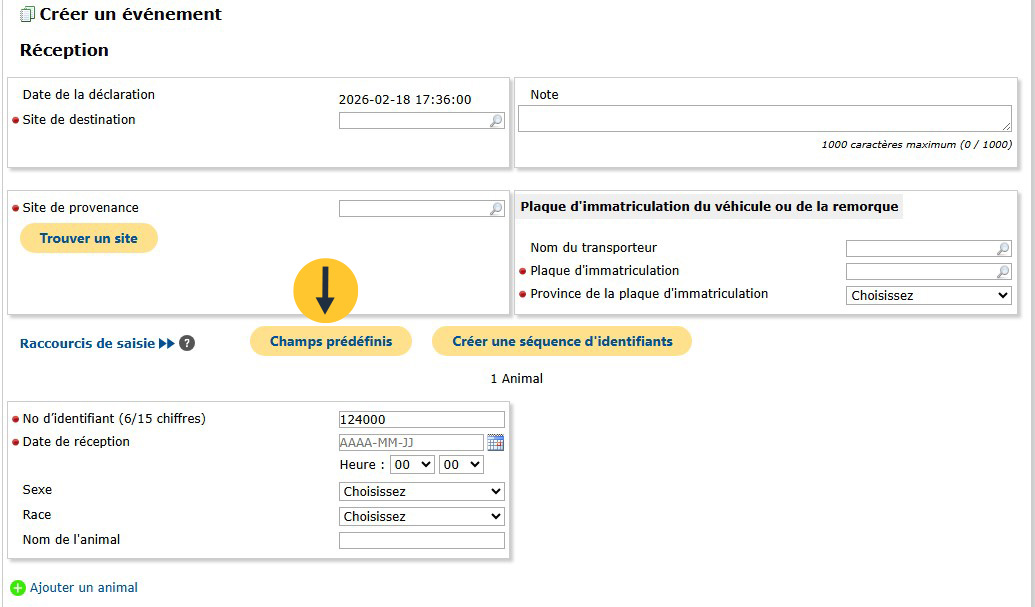Select the minutes dropdown for Heure
Viewport: 1035px width, 607px height.
tap(461, 465)
